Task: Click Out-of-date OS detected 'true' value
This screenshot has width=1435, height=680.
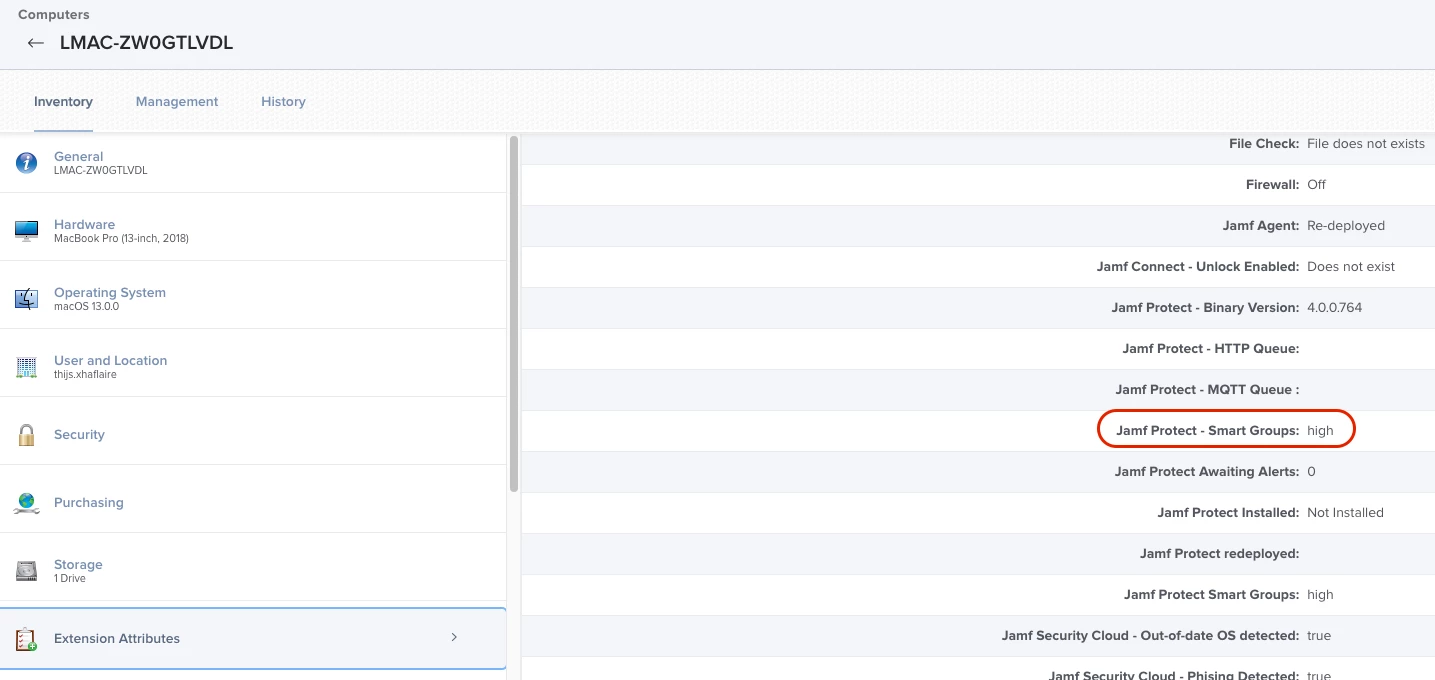Action: [x=1319, y=636]
